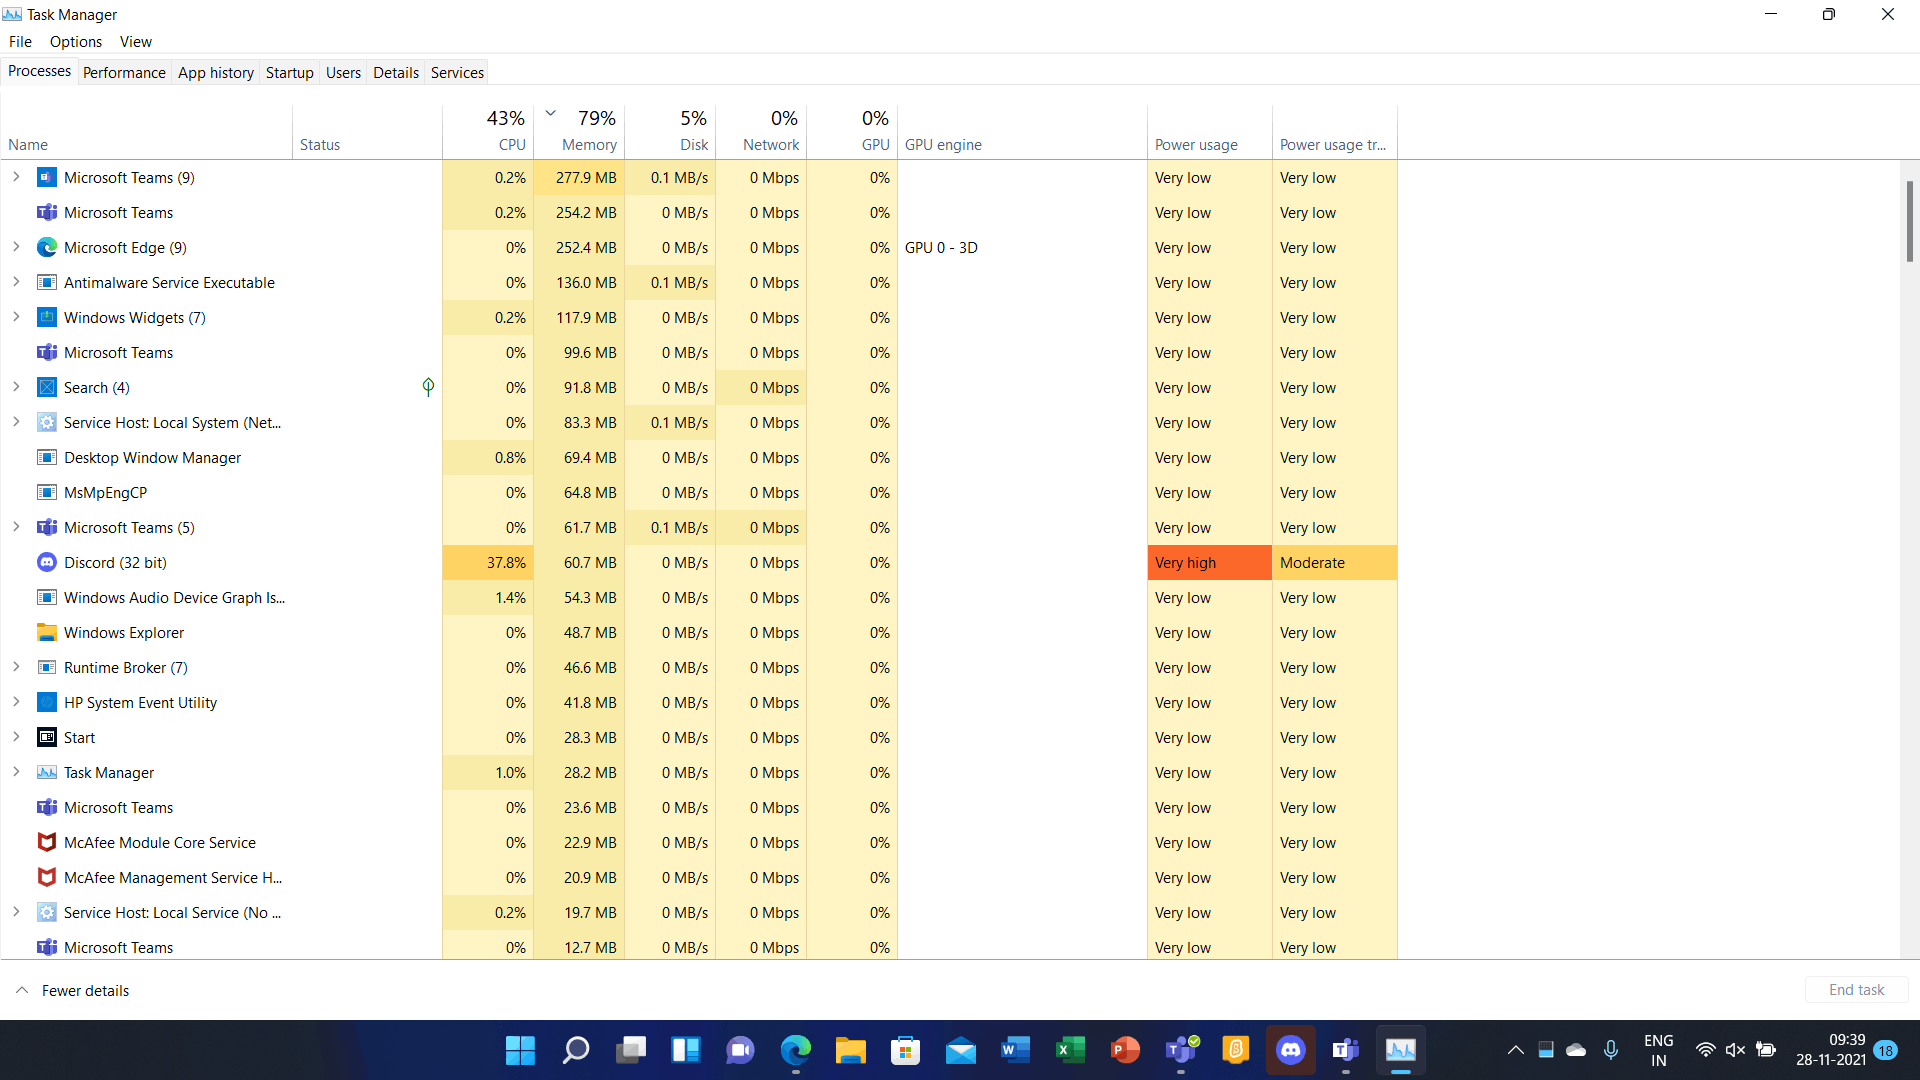The image size is (1920, 1080).
Task: Collapse view with Fewer details
Action: (x=72, y=991)
